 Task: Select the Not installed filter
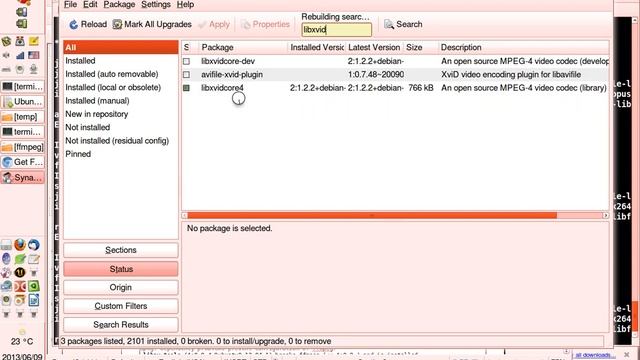point(121,127)
